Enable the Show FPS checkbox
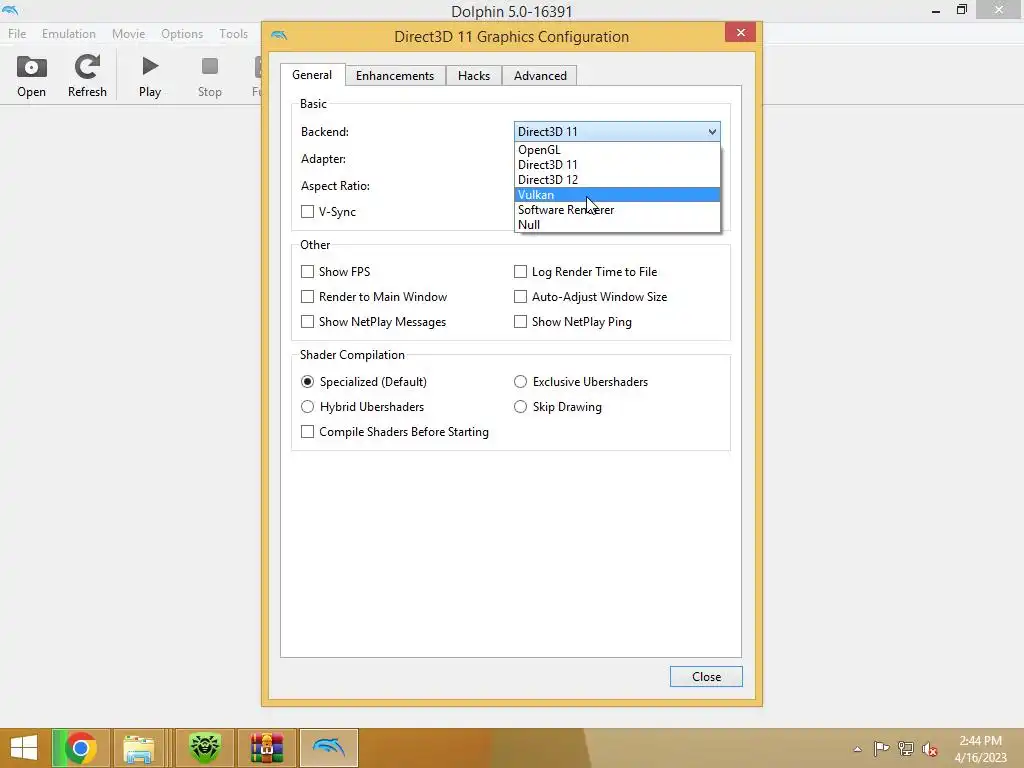The width and height of the screenshot is (1024, 768). coord(307,271)
